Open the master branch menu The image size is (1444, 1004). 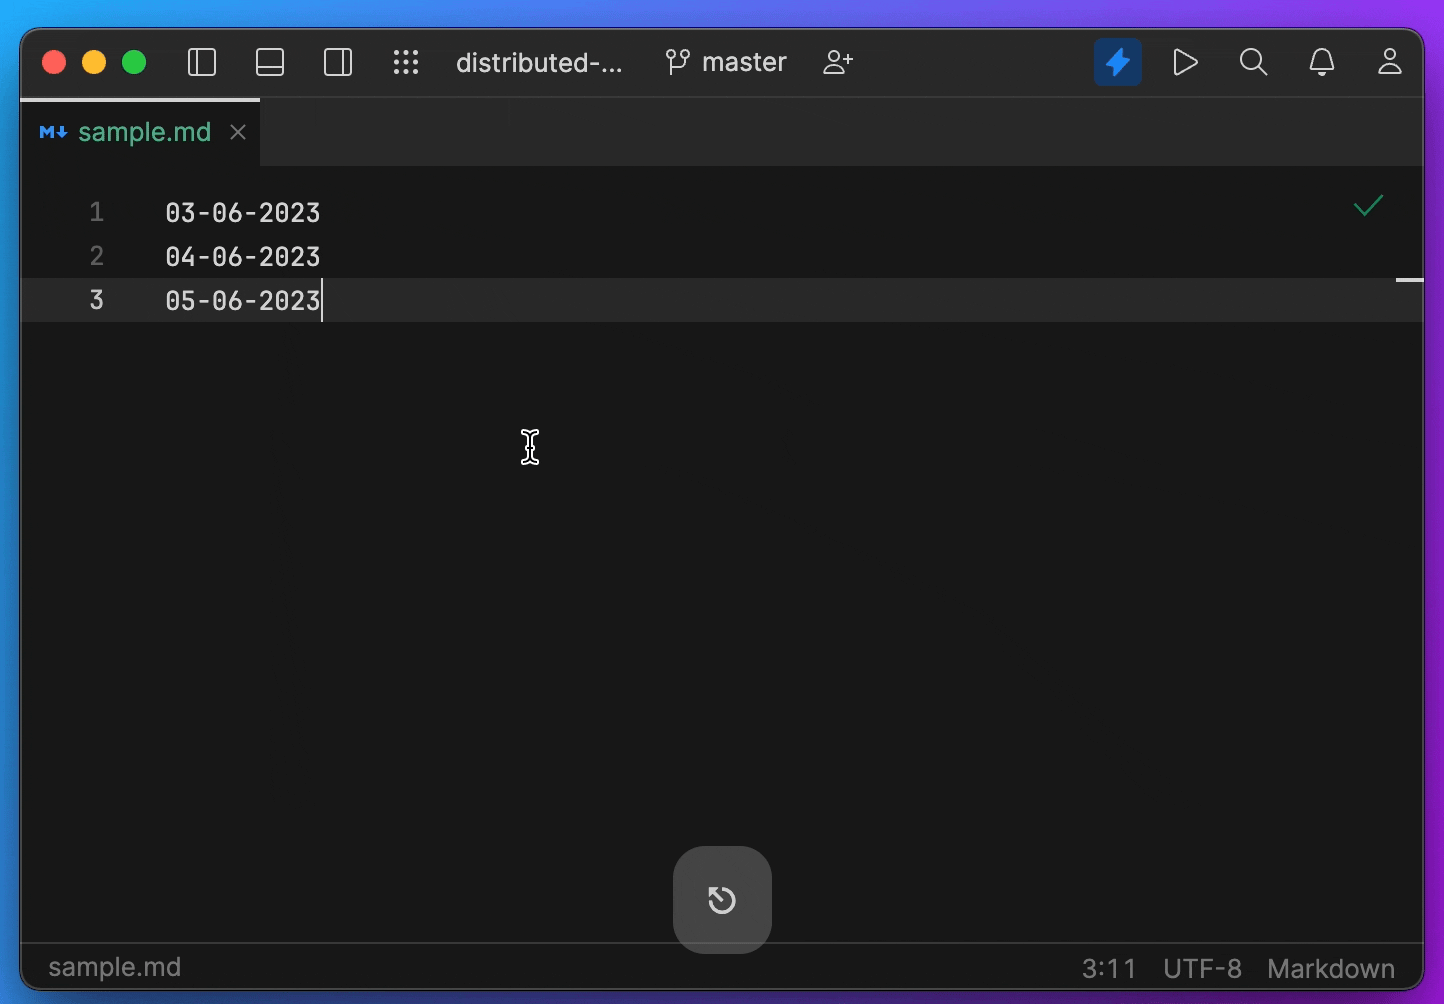726,62
